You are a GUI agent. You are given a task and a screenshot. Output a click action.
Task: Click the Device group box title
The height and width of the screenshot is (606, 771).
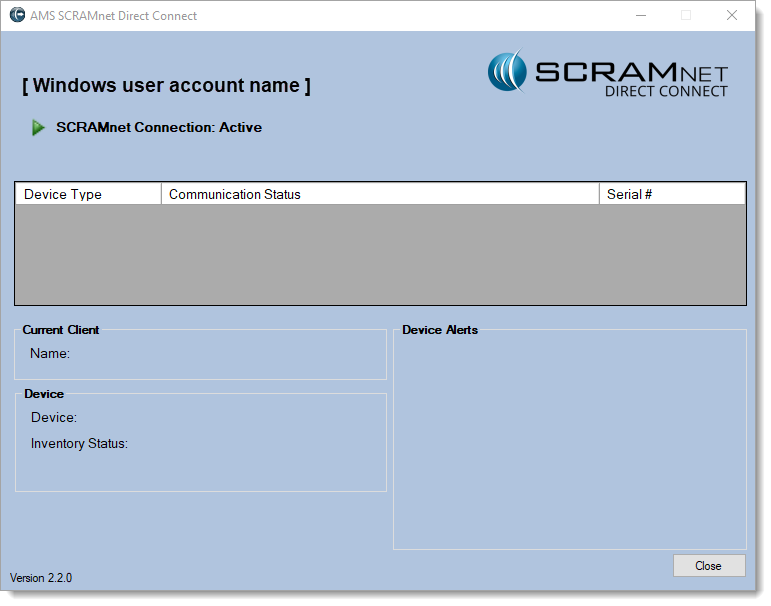44,394
